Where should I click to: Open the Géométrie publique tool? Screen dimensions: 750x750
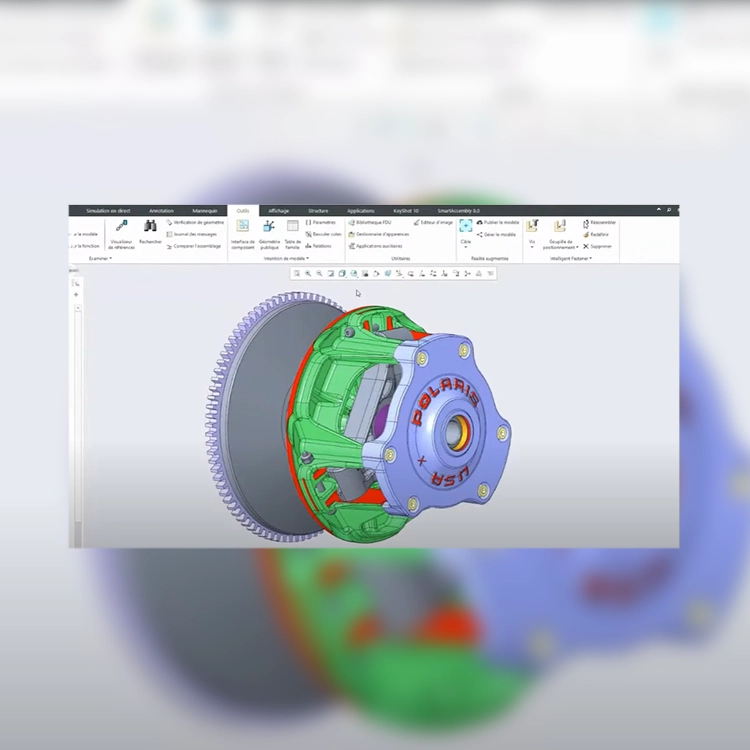pyautogui.click(x=269, y=234)
